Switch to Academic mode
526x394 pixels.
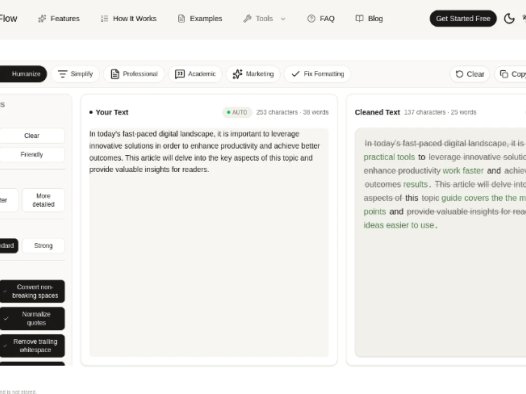click(195, 74)
